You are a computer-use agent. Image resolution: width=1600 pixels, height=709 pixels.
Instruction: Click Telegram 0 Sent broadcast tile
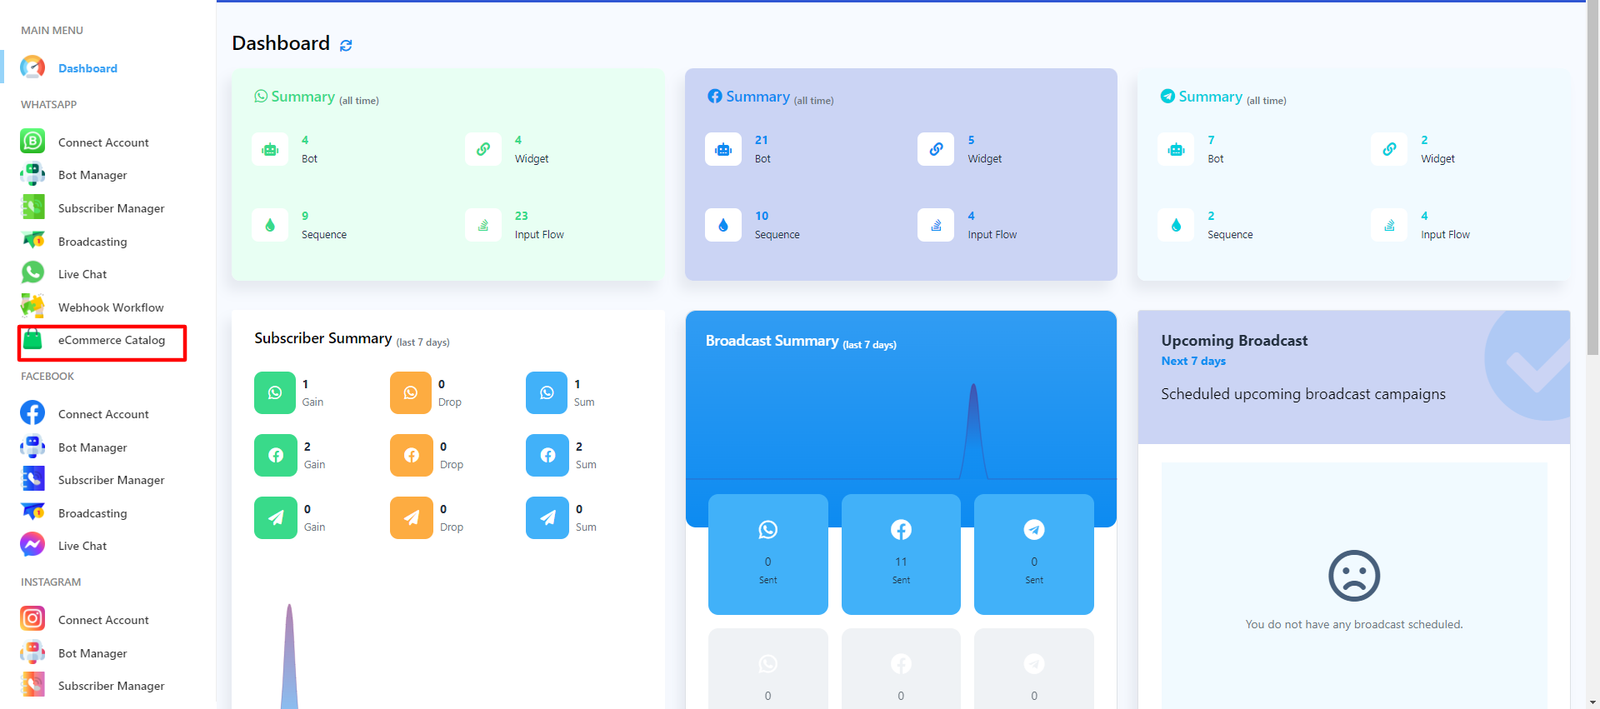1034,554
